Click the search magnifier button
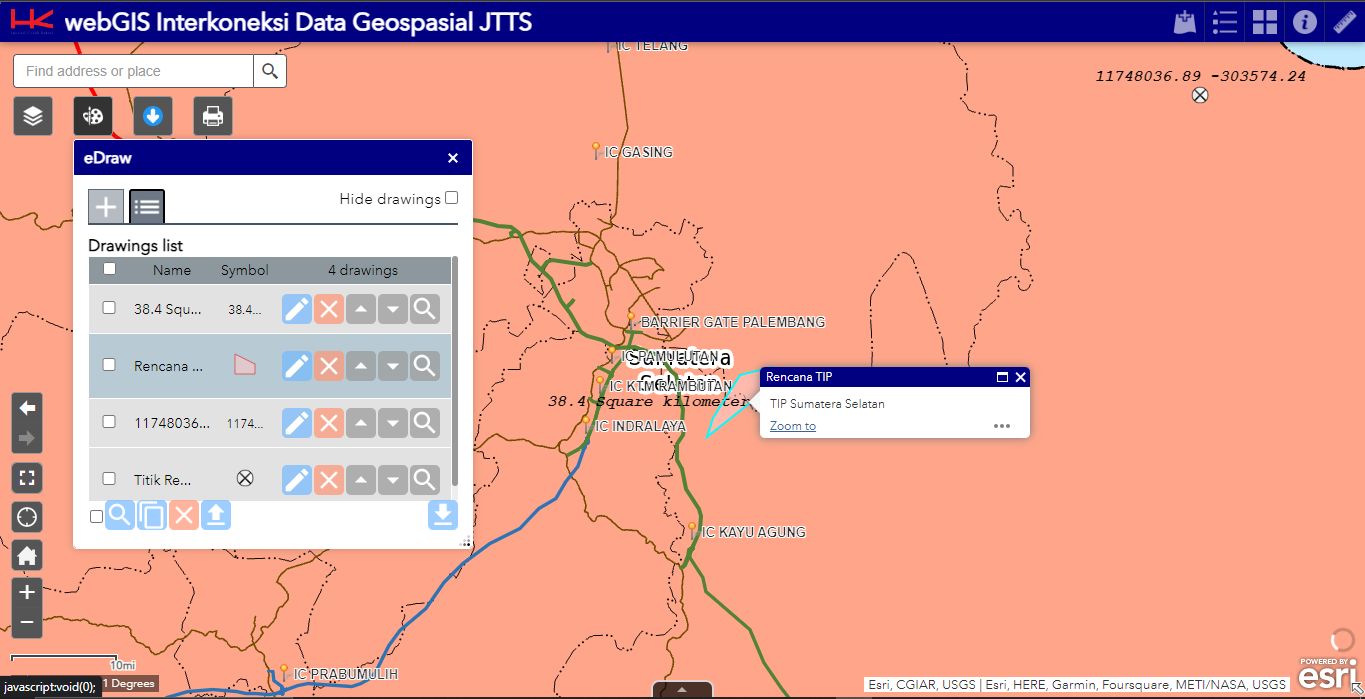This screenshot has width=1365, height=699. pyautogui.click(x=270, y=71)
